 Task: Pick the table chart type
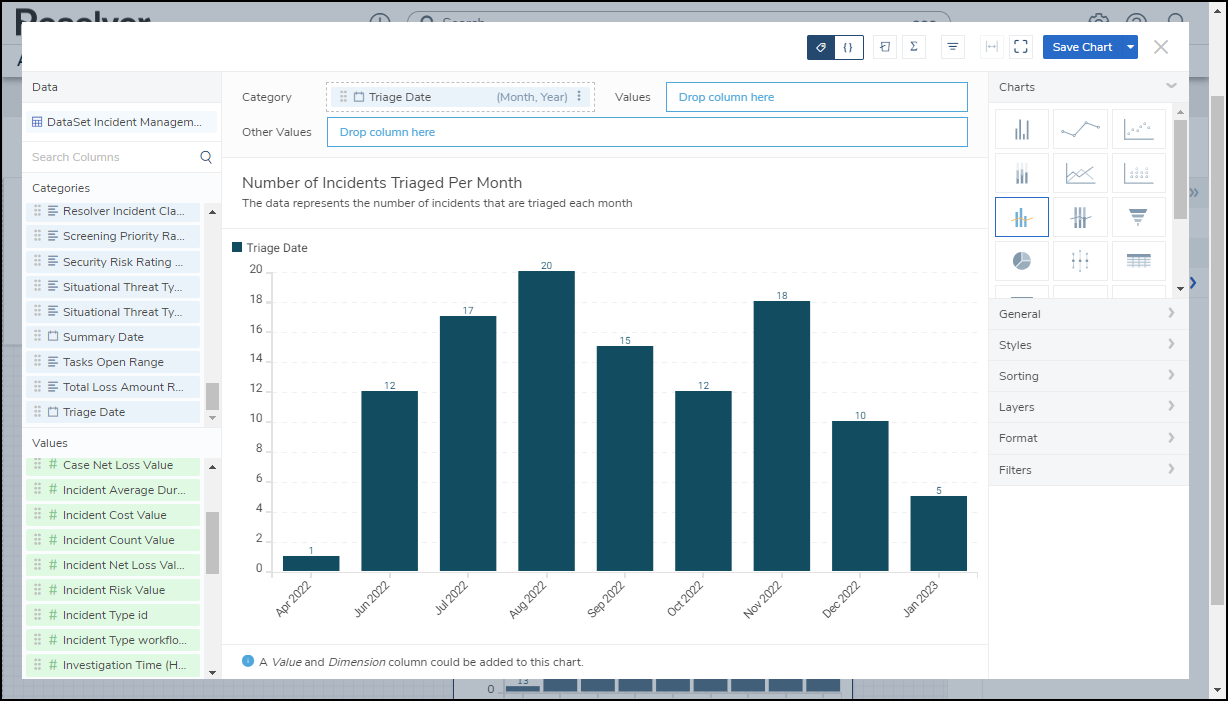(x=1138, y=260)
